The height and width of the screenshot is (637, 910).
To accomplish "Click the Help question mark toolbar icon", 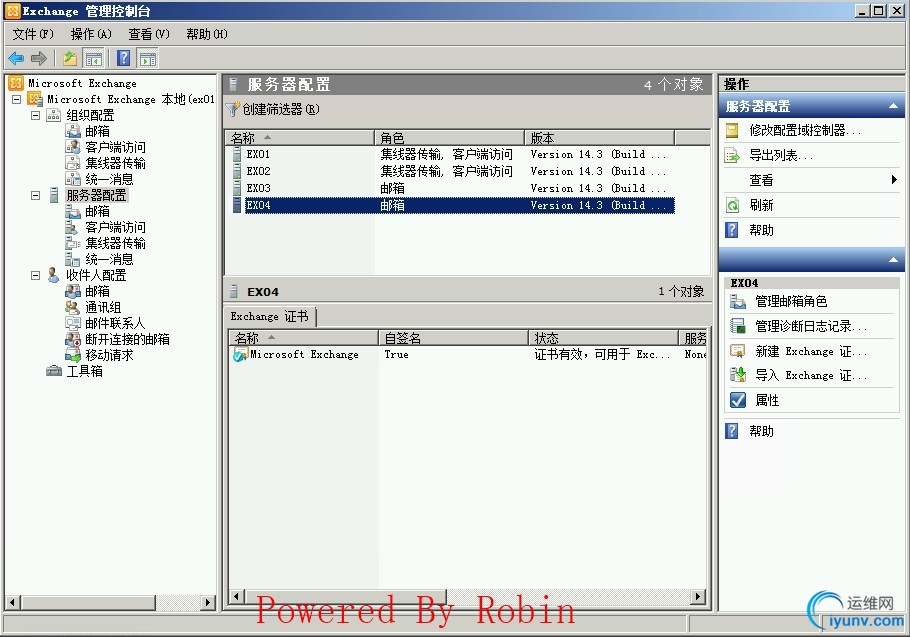I will 124,58.
